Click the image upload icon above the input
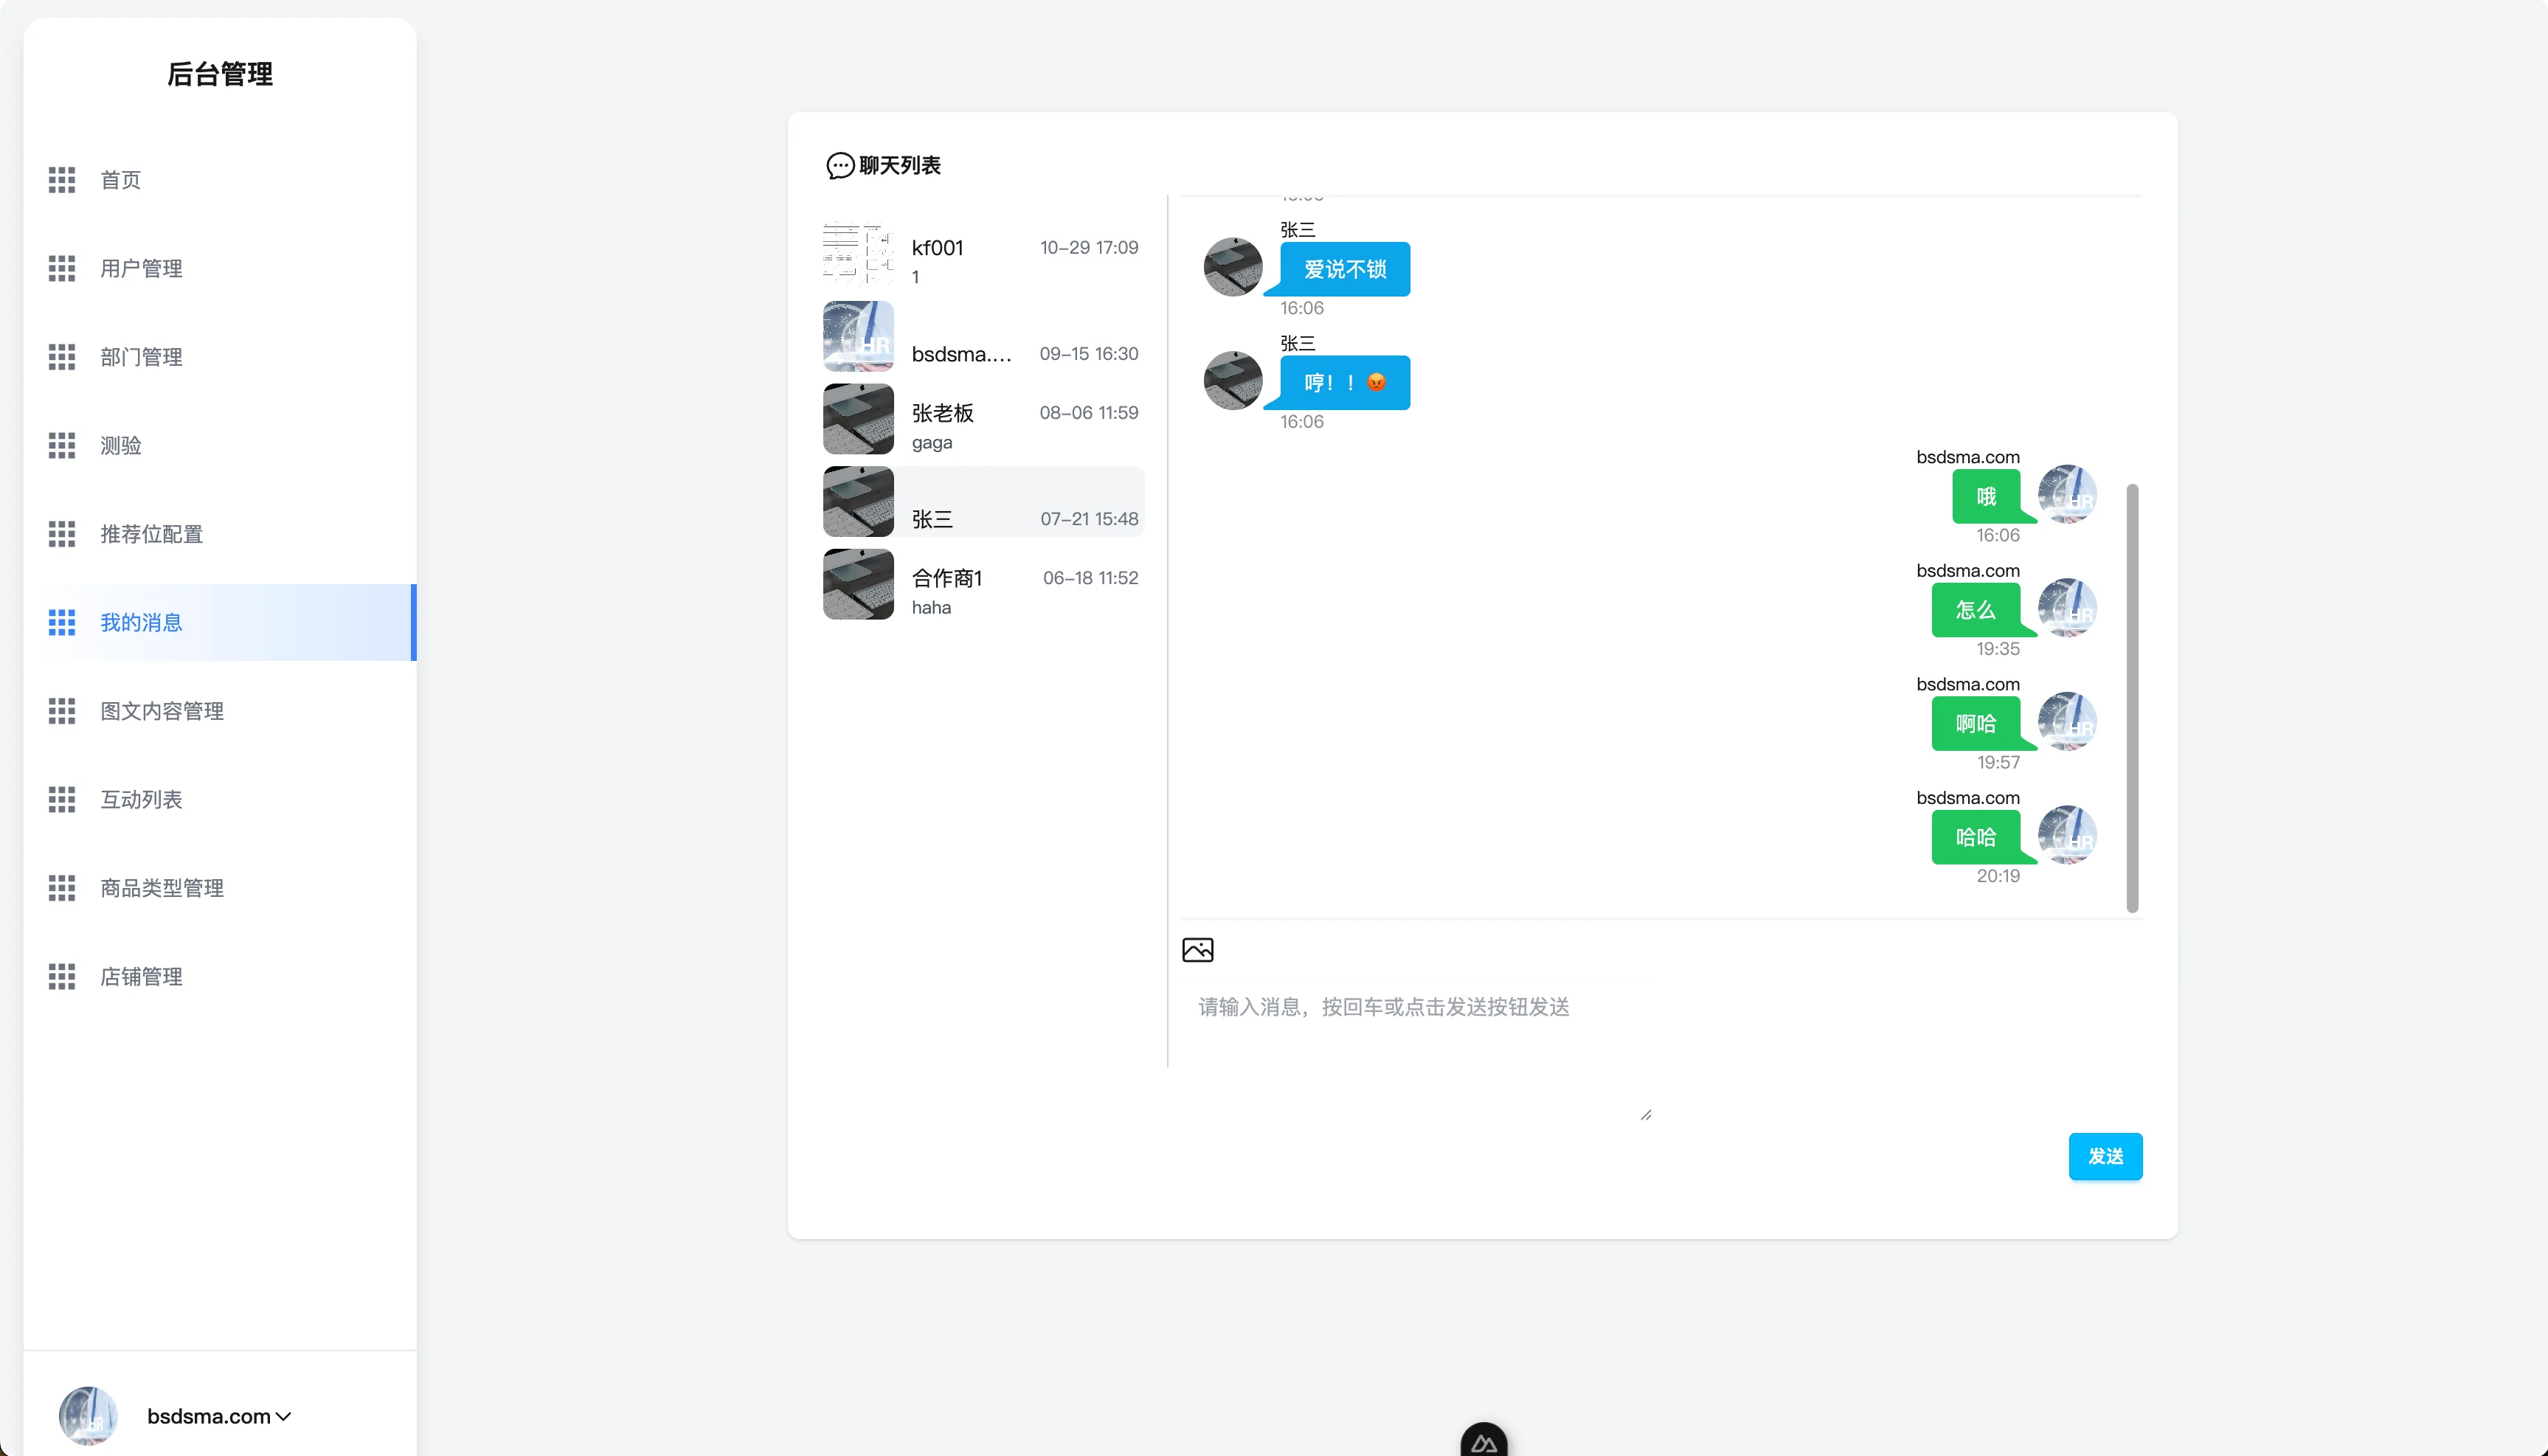This screenshot has height=1456, width=2548. 1197,949
